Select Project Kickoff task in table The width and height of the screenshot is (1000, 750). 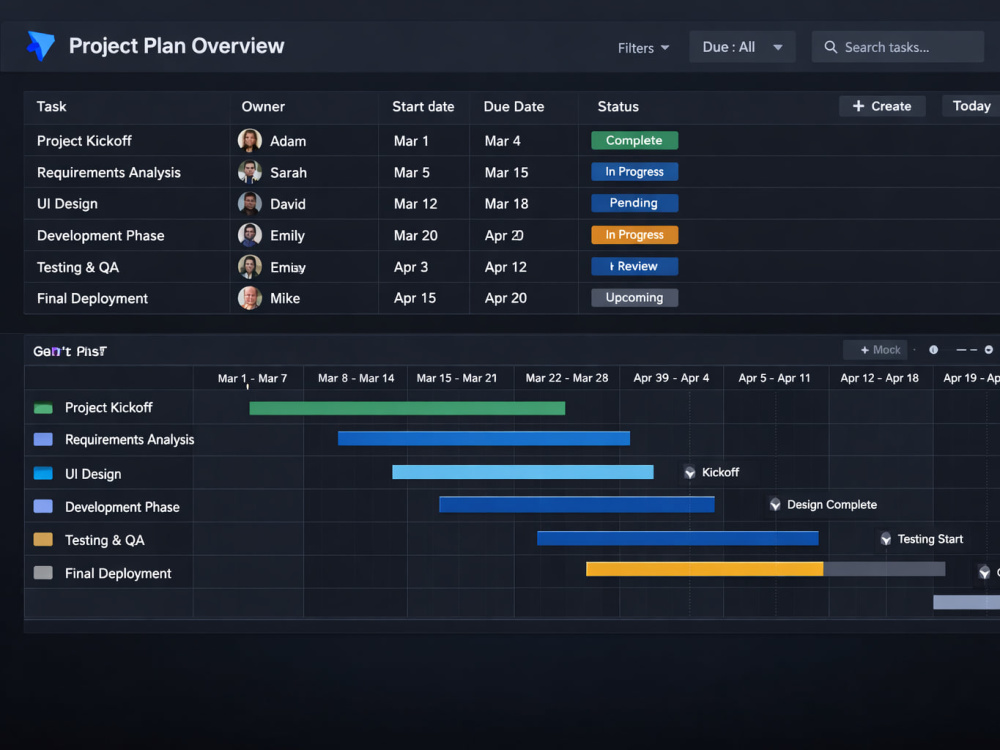point(84,141)
